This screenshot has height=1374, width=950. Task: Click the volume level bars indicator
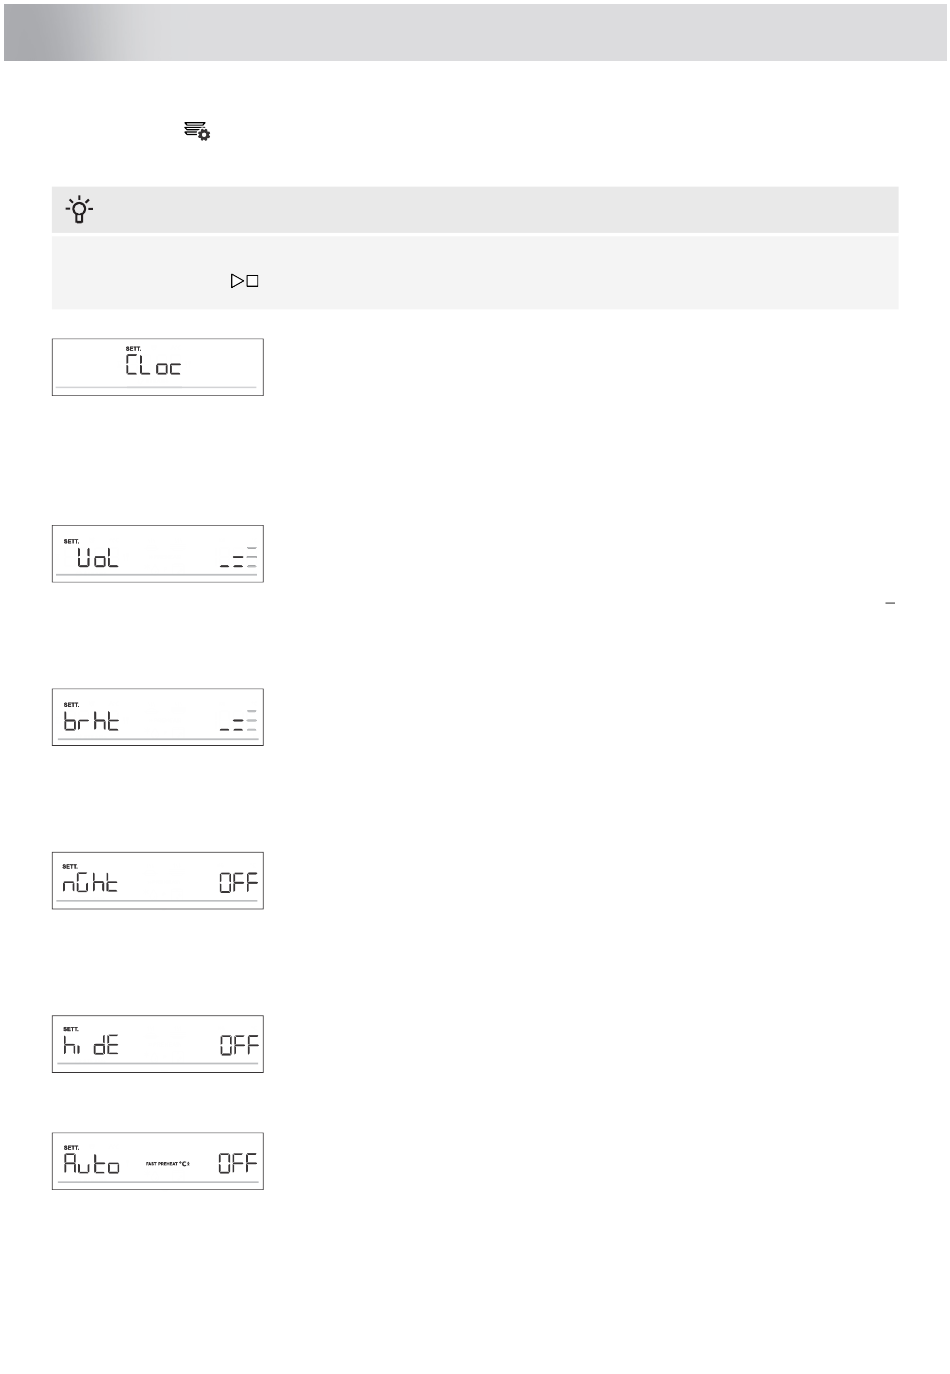[x=238, y=558]
